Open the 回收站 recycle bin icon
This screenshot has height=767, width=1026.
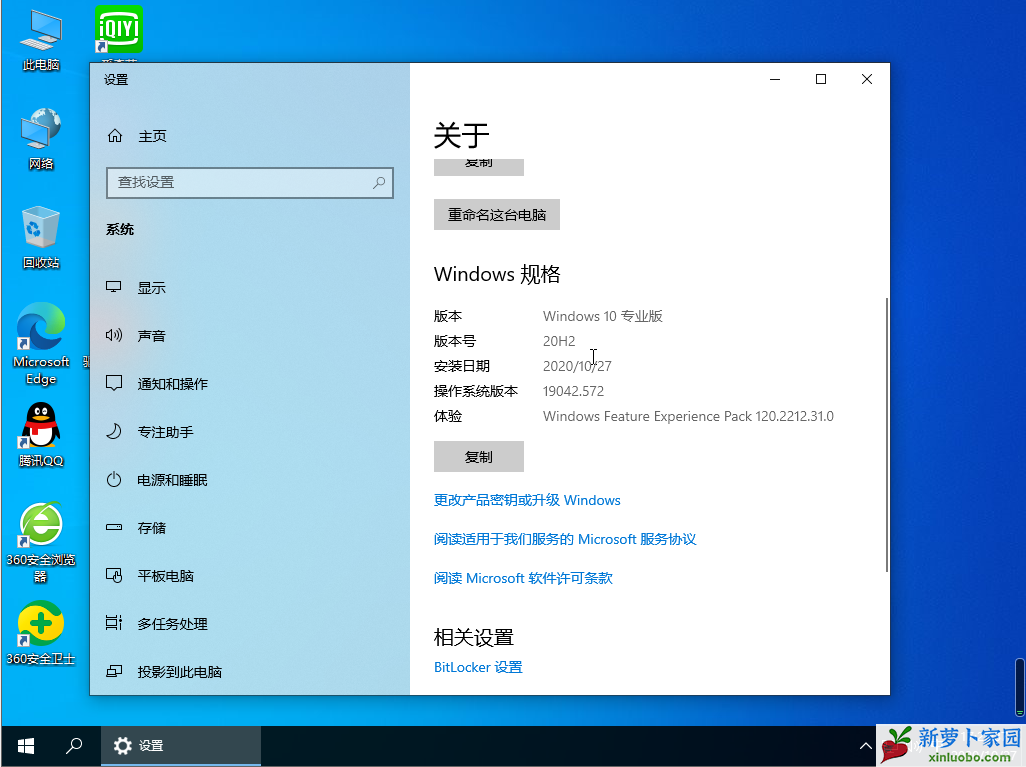[x=41, y=237]
